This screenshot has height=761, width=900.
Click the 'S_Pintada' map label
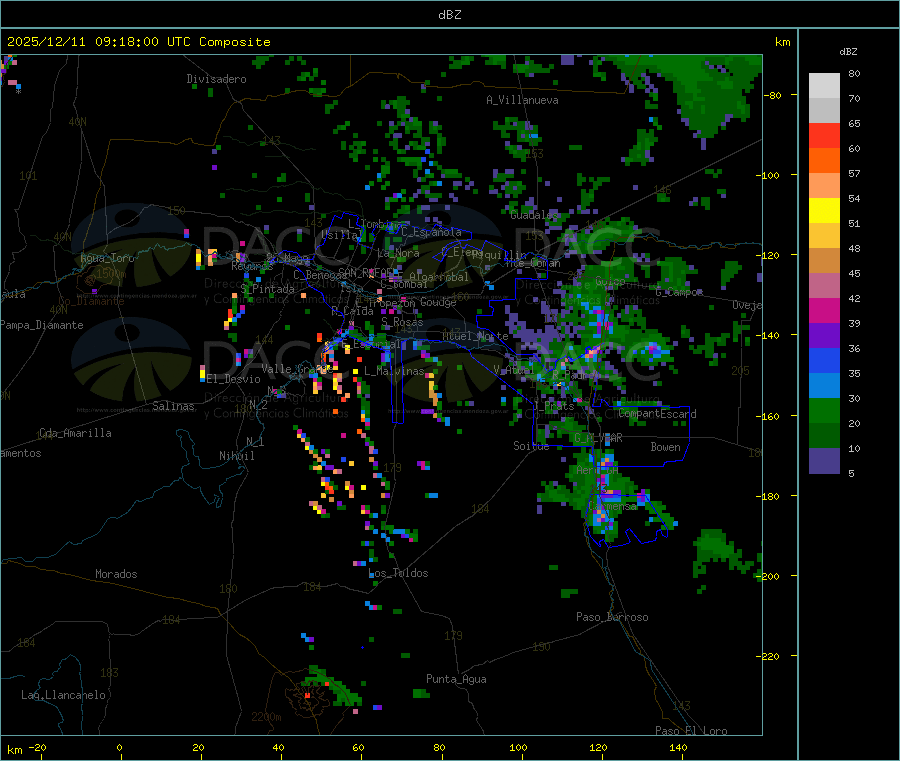[267, 289]
